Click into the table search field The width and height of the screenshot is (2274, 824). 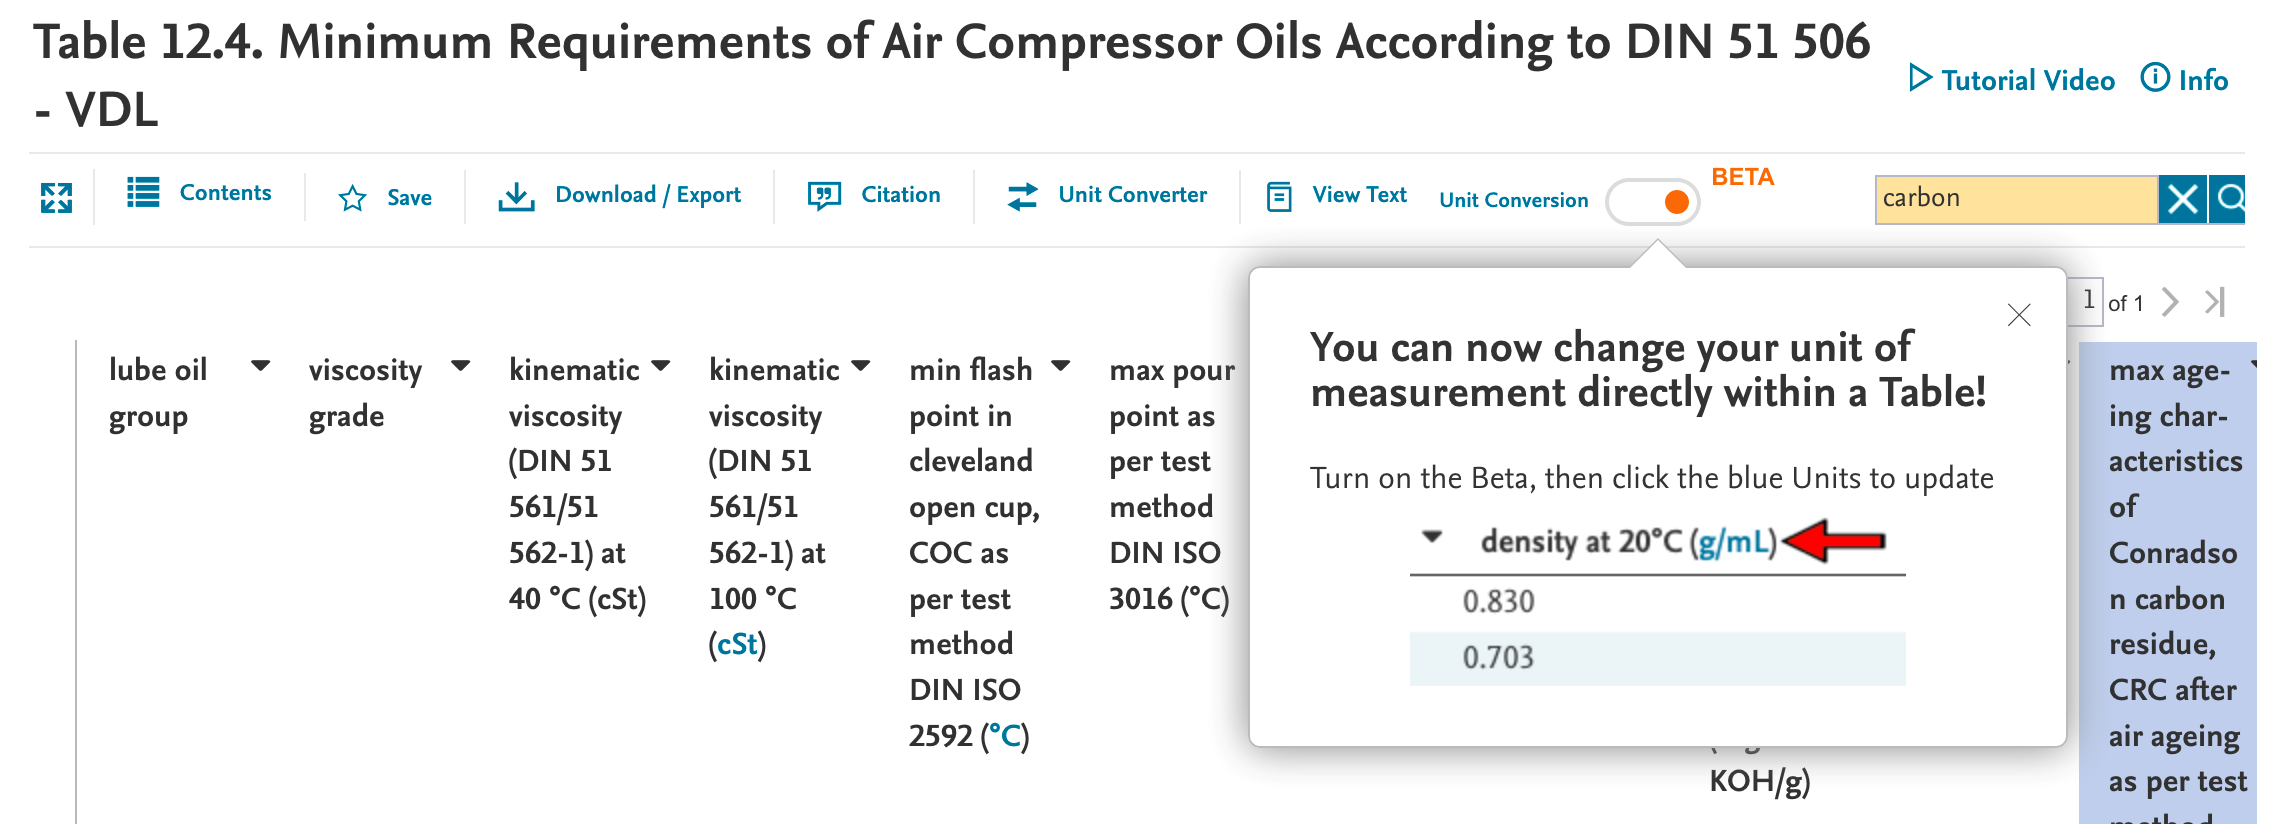(x=2014, y=199)
